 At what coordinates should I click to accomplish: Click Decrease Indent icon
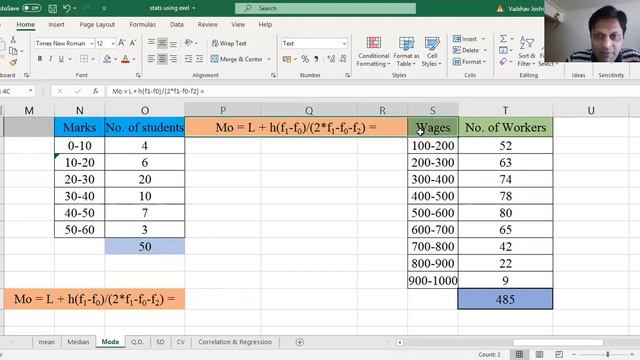pyautogui.click(x=188, y=59)
